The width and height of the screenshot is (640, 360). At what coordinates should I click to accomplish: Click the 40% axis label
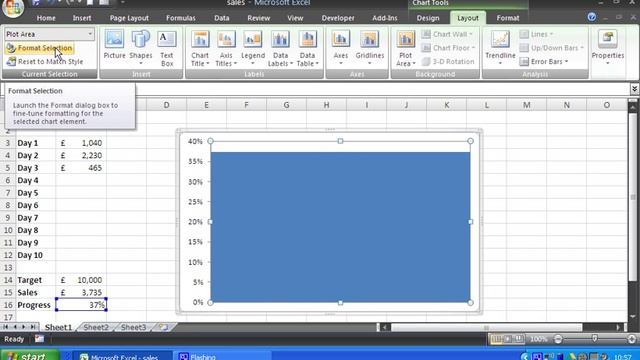pos(195,141)
